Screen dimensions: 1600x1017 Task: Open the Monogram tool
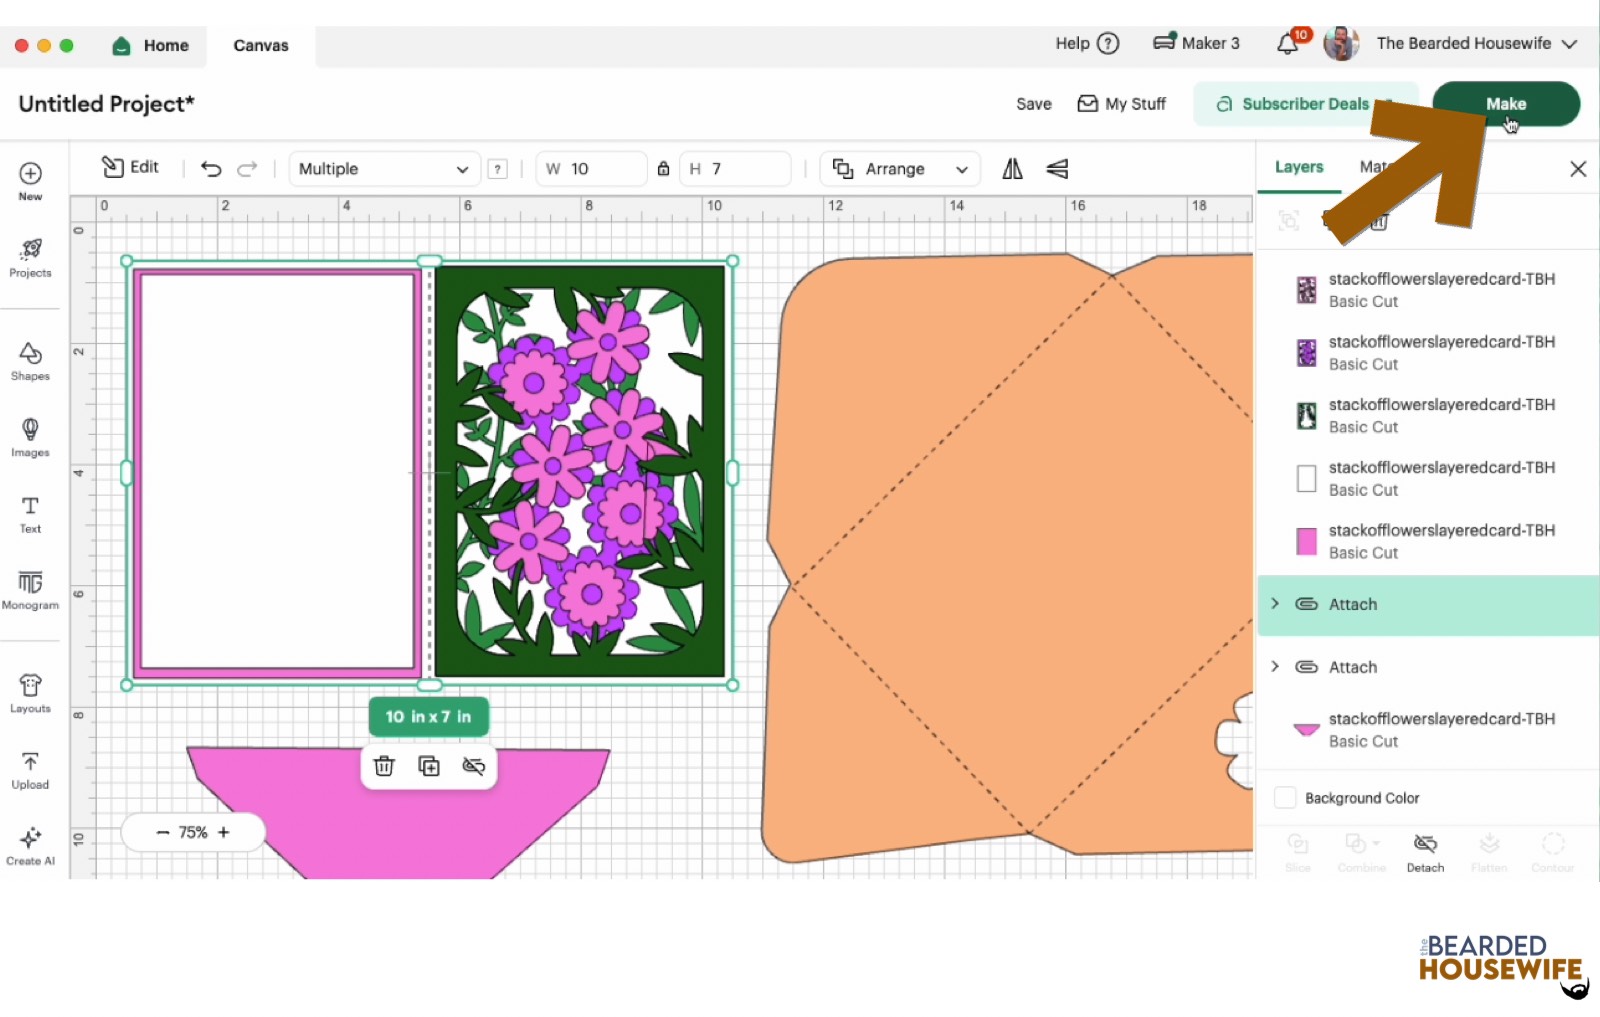point(30,589)
